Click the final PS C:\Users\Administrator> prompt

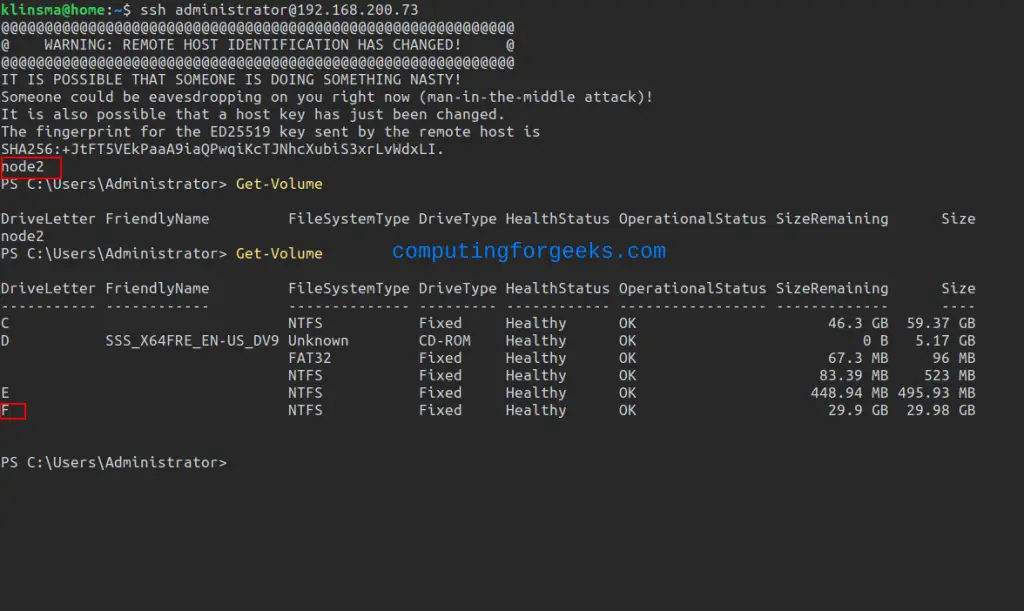pos(114,463)
